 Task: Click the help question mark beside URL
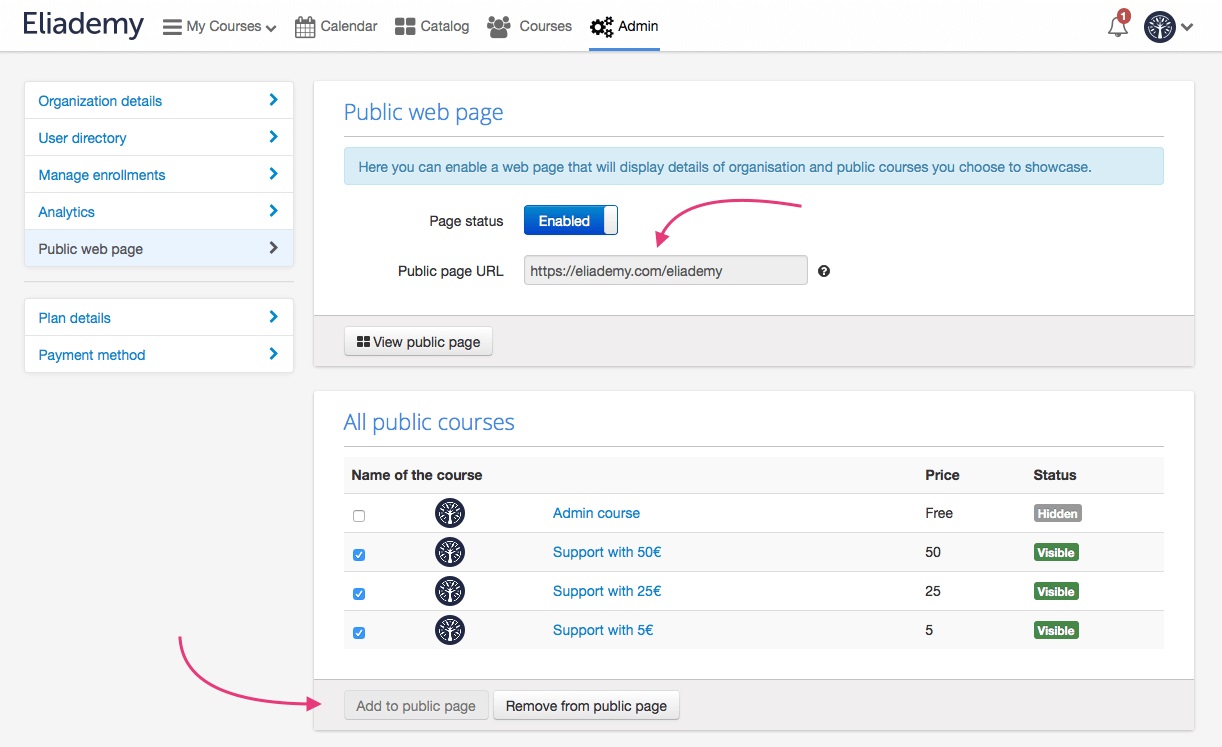[824, 271]
